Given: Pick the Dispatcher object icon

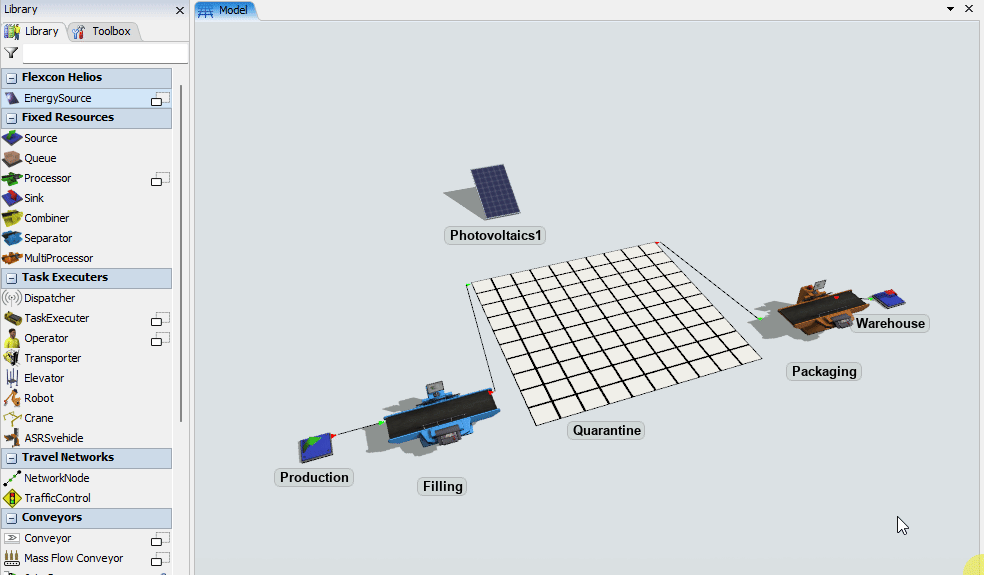Looking at the screenshot, I should click(x=12, y=298).
